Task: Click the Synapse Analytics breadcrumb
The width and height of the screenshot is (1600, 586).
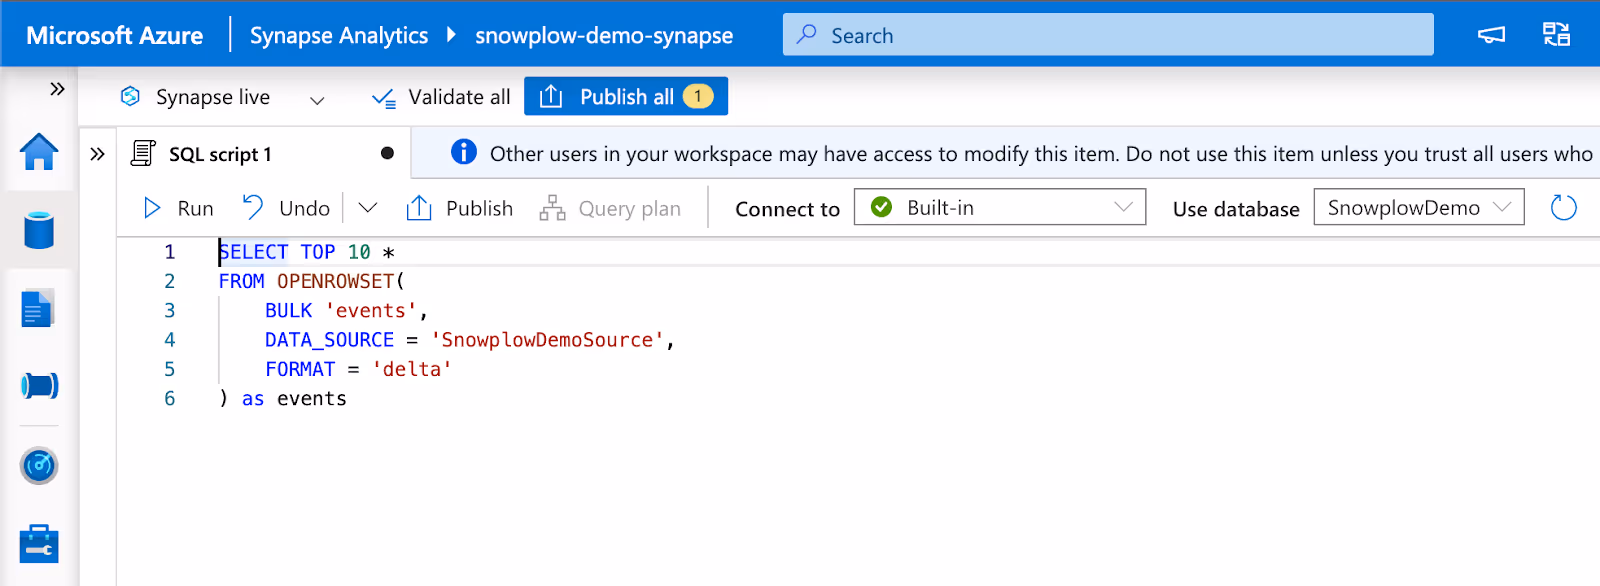Action: click(x=339, y=36)
